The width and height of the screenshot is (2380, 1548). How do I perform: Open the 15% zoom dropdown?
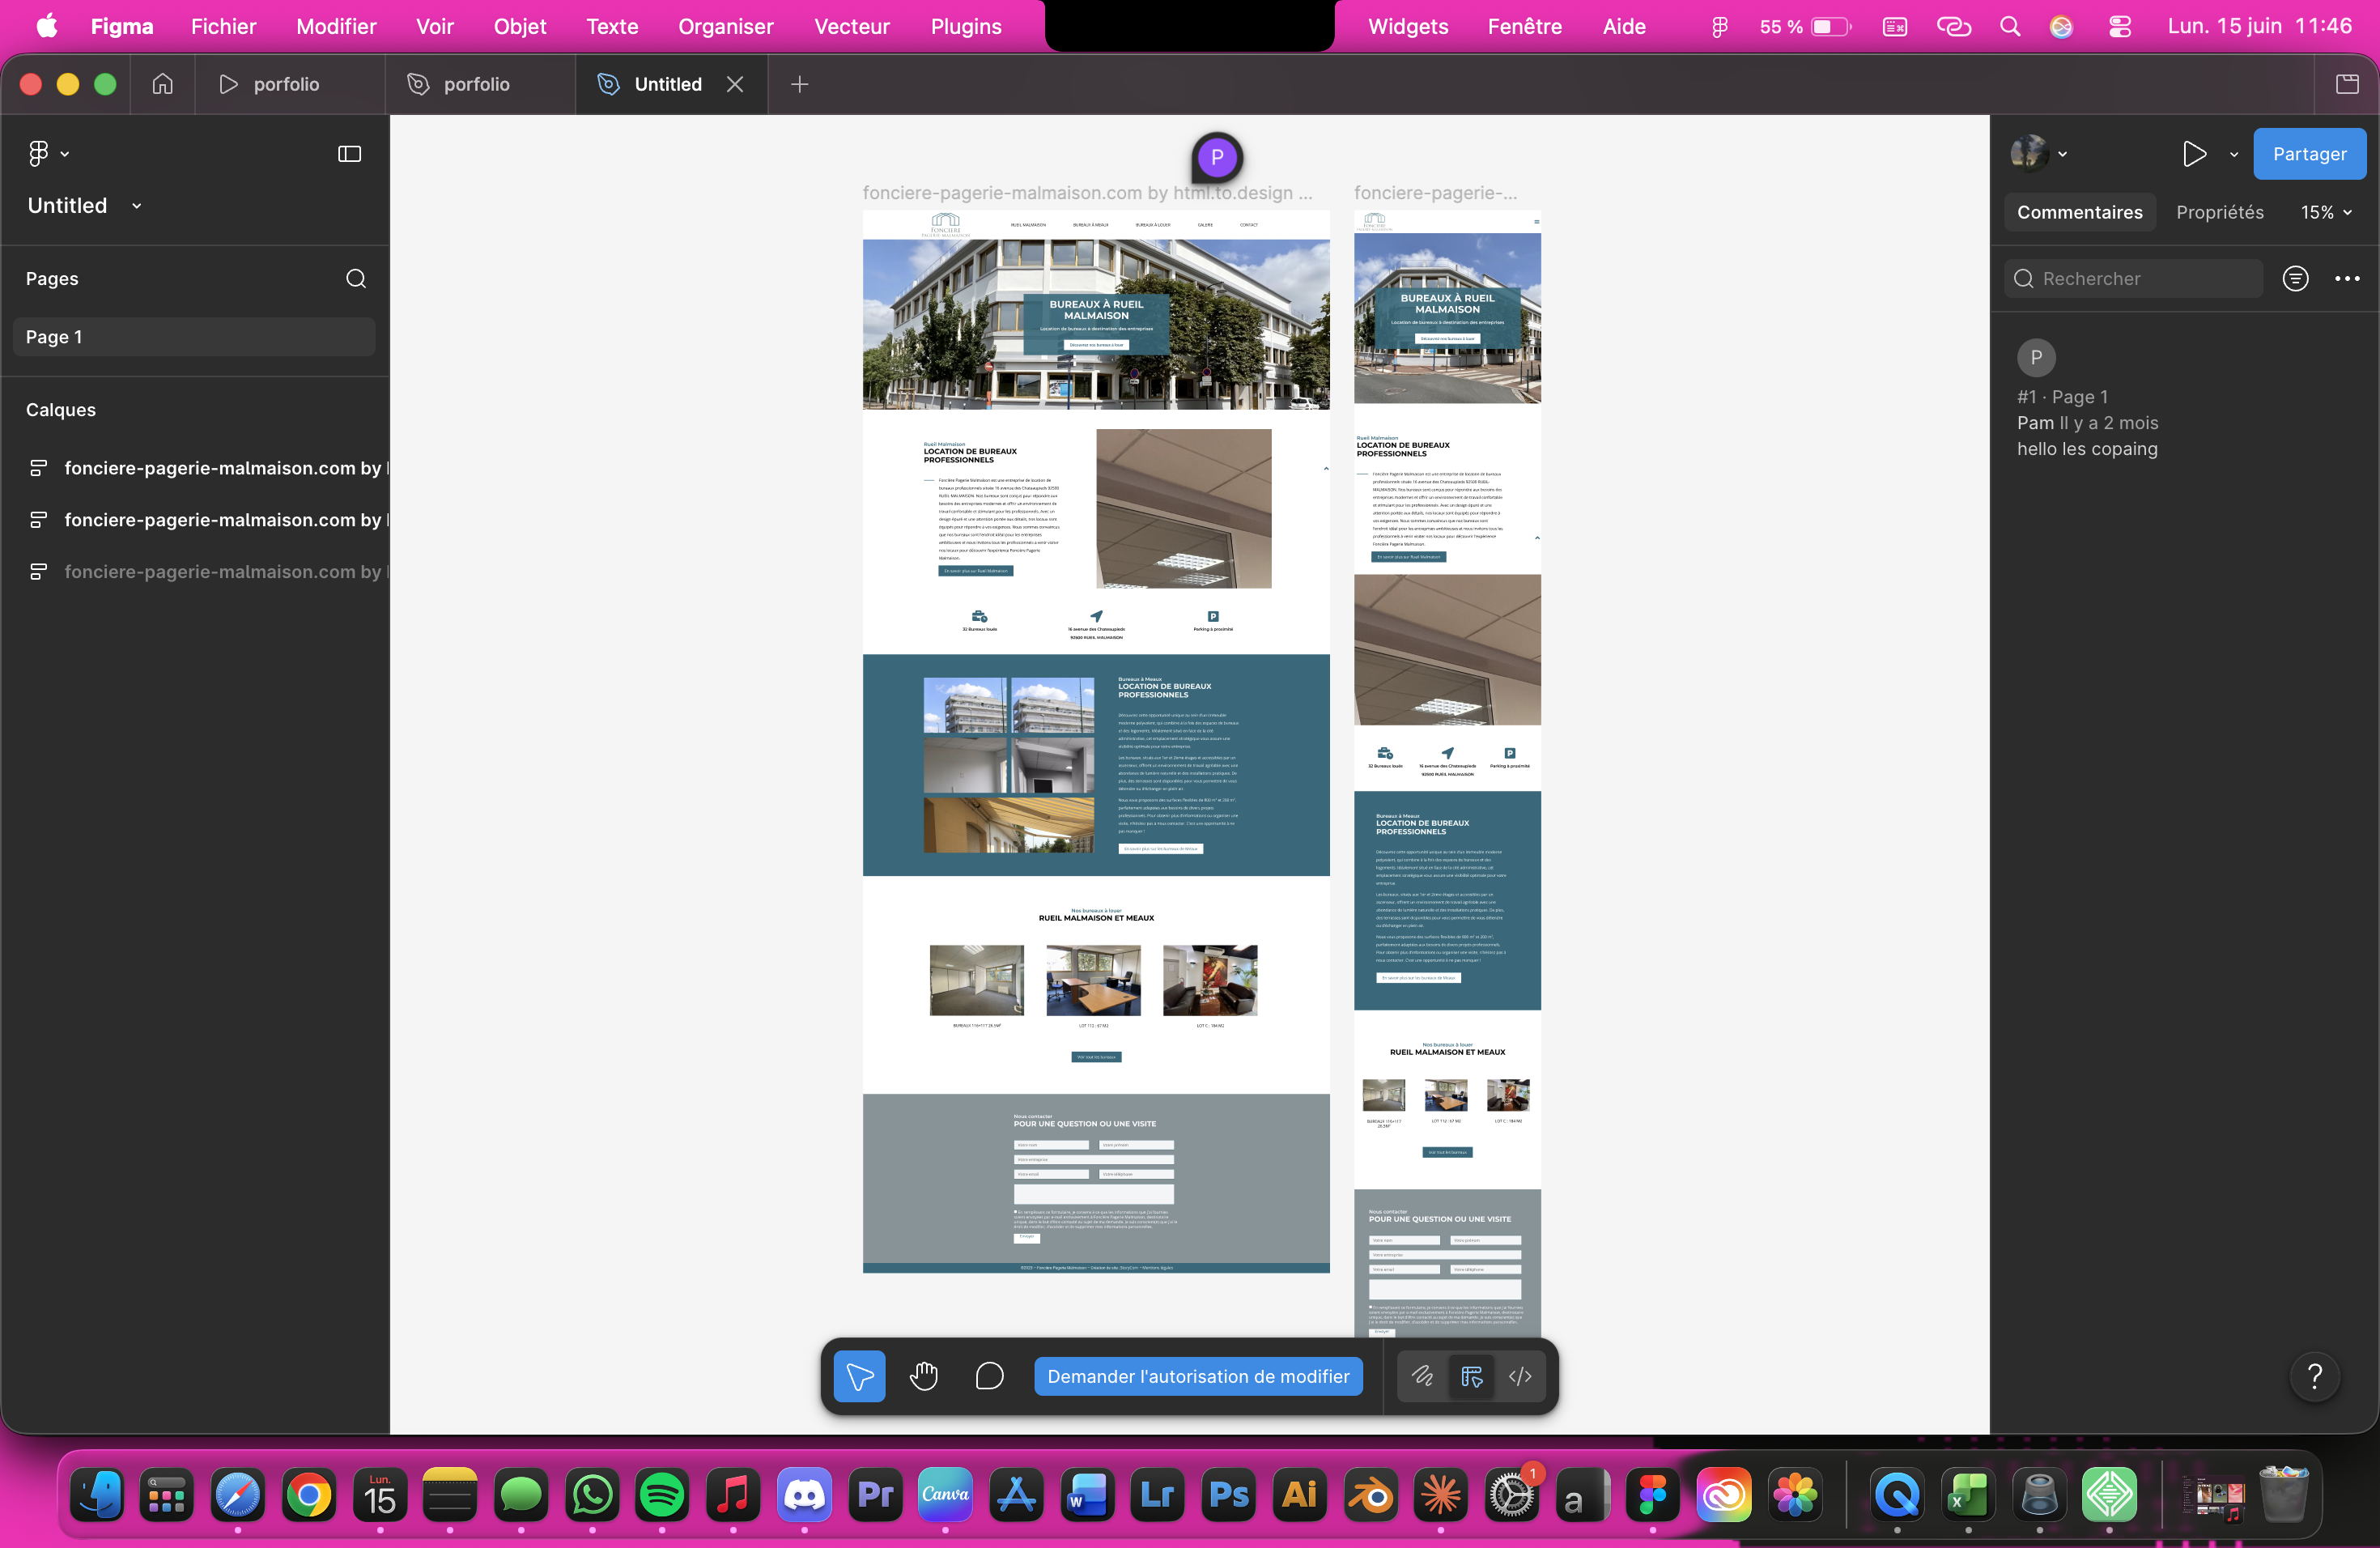point(2326,212)
